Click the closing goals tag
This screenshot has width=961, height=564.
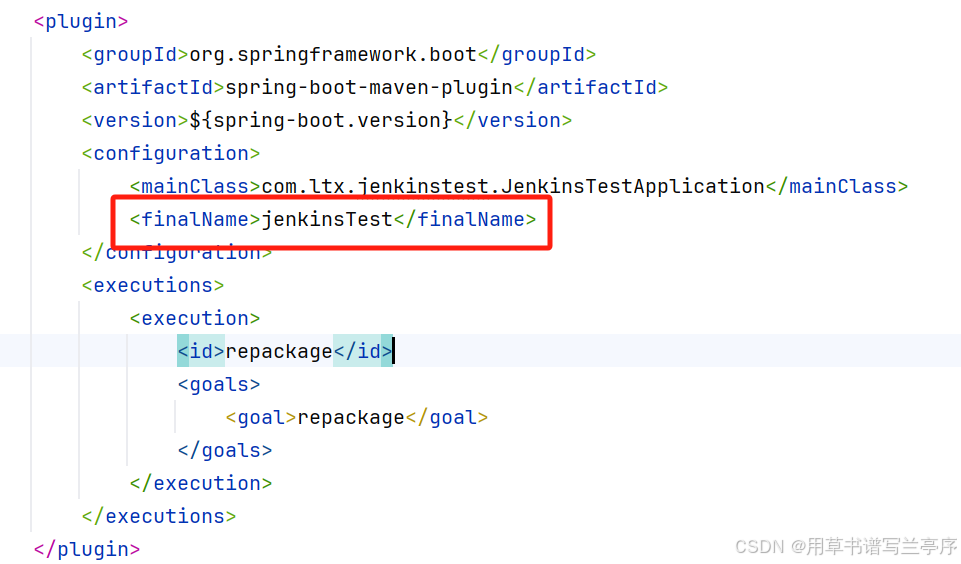[x=225, y=451]
